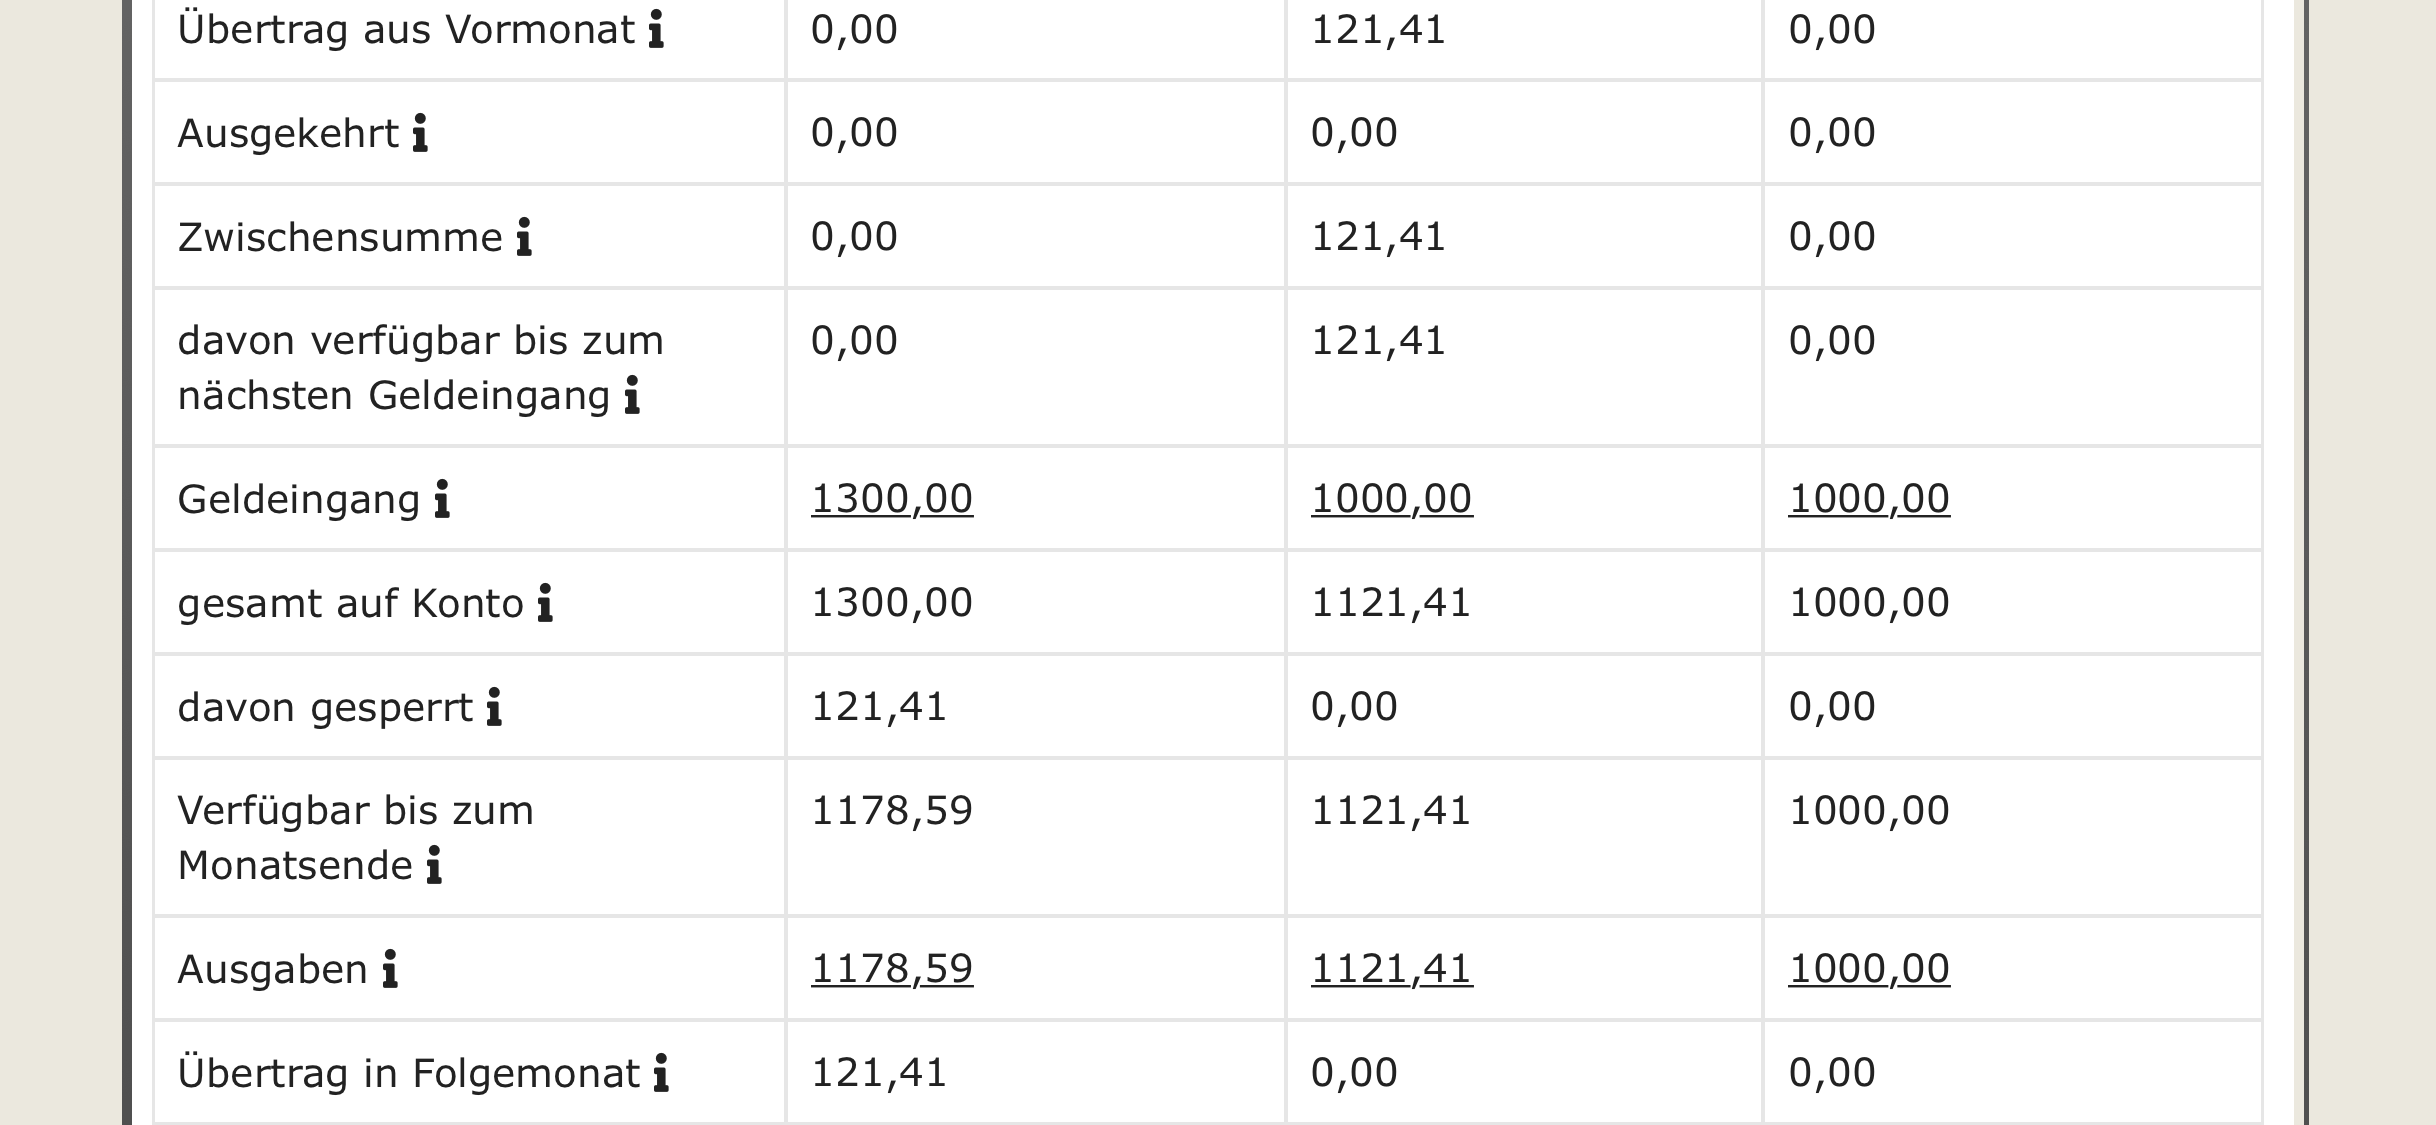This screenshot has height=1125, width=2436.
Task: Open the 1300,00 Geldeingang link
Action: (892, 499)
